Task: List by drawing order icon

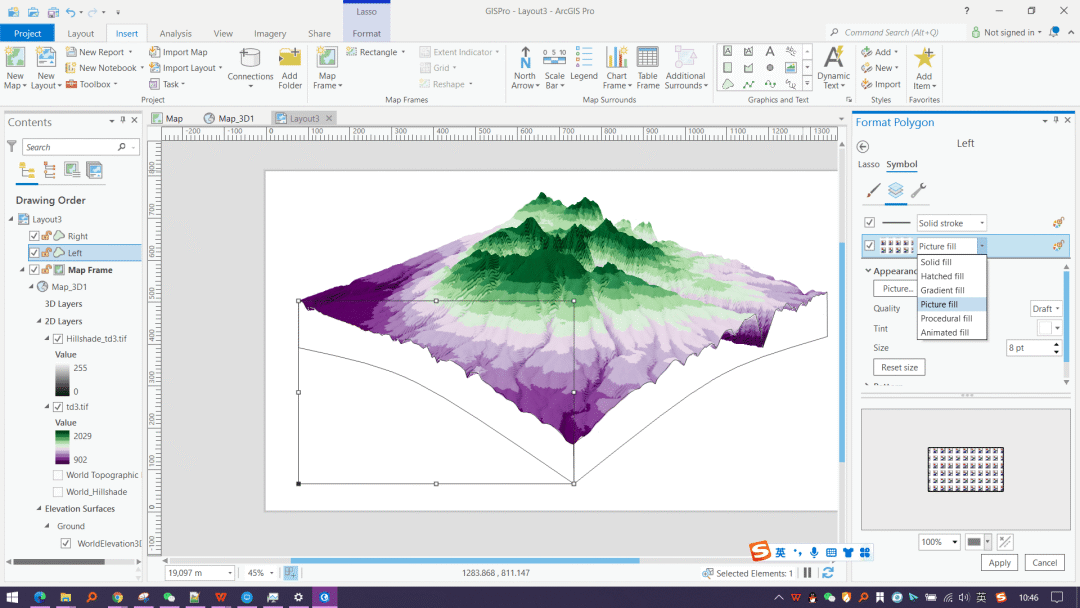Action: click(27, 170)
